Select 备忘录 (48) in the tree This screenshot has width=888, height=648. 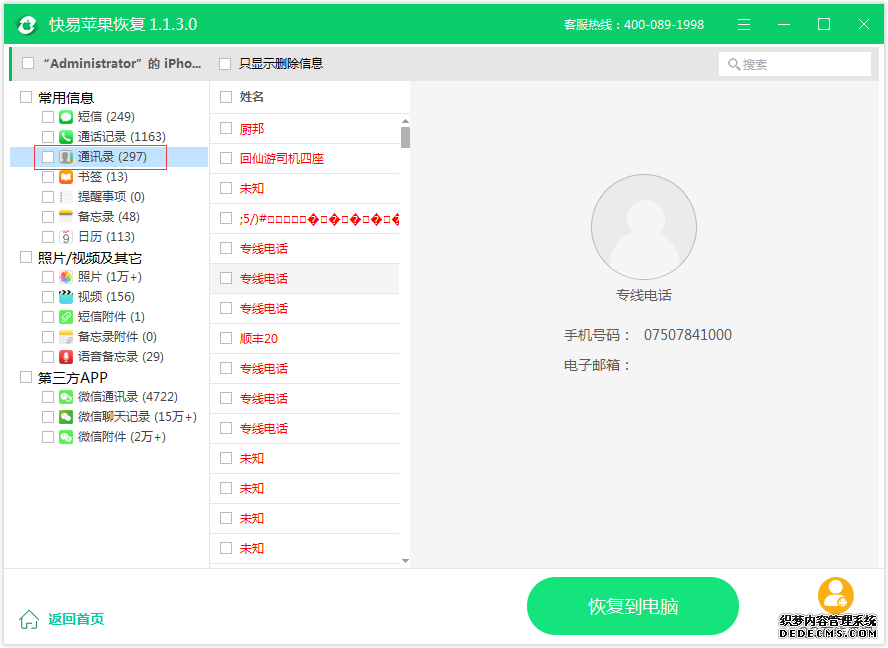pyautogui.click(x=109, y=217)
